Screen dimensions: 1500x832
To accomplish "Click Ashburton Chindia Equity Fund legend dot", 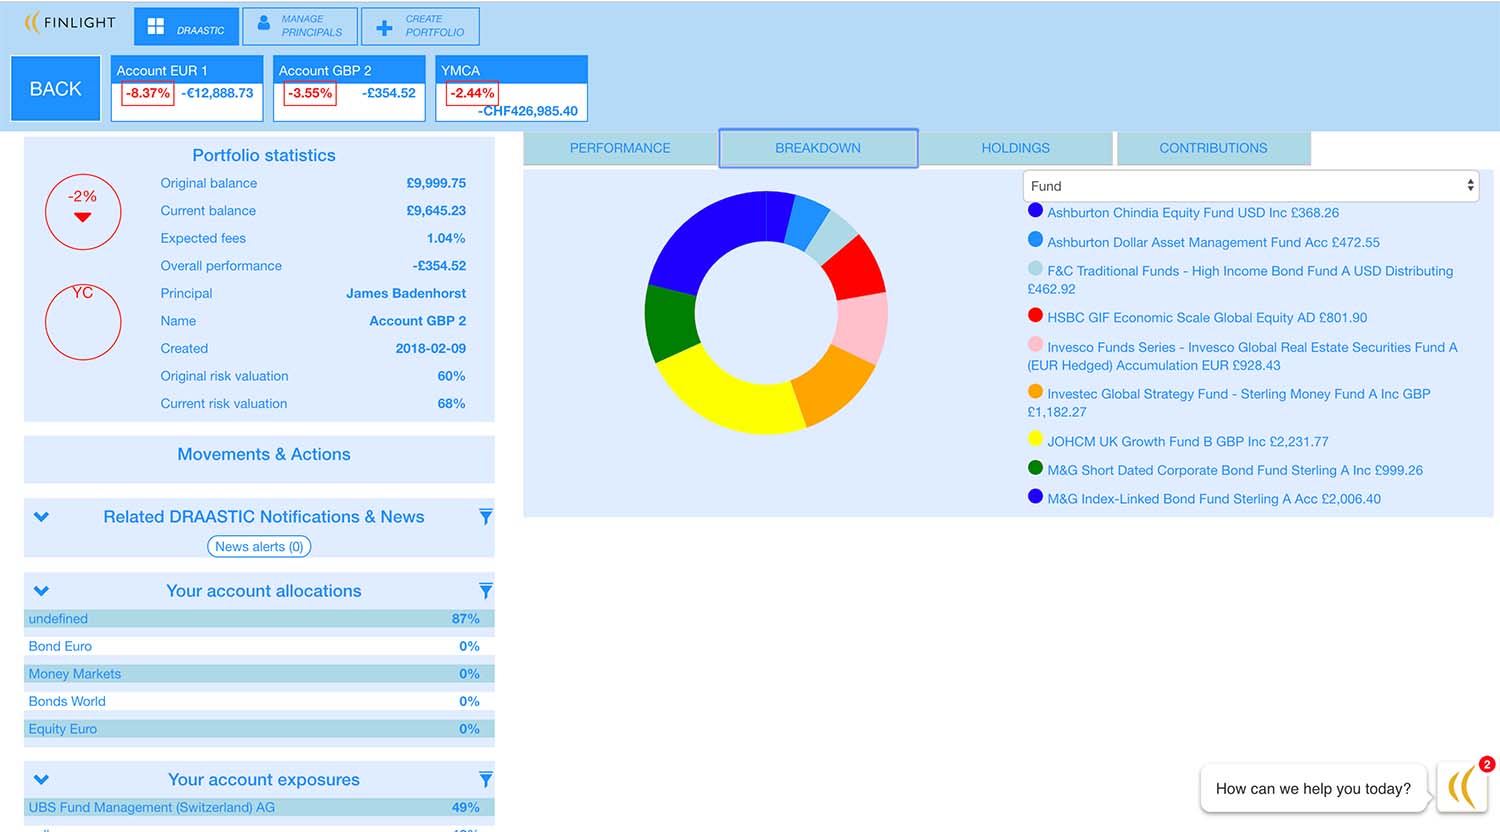I will [1035, 211].
